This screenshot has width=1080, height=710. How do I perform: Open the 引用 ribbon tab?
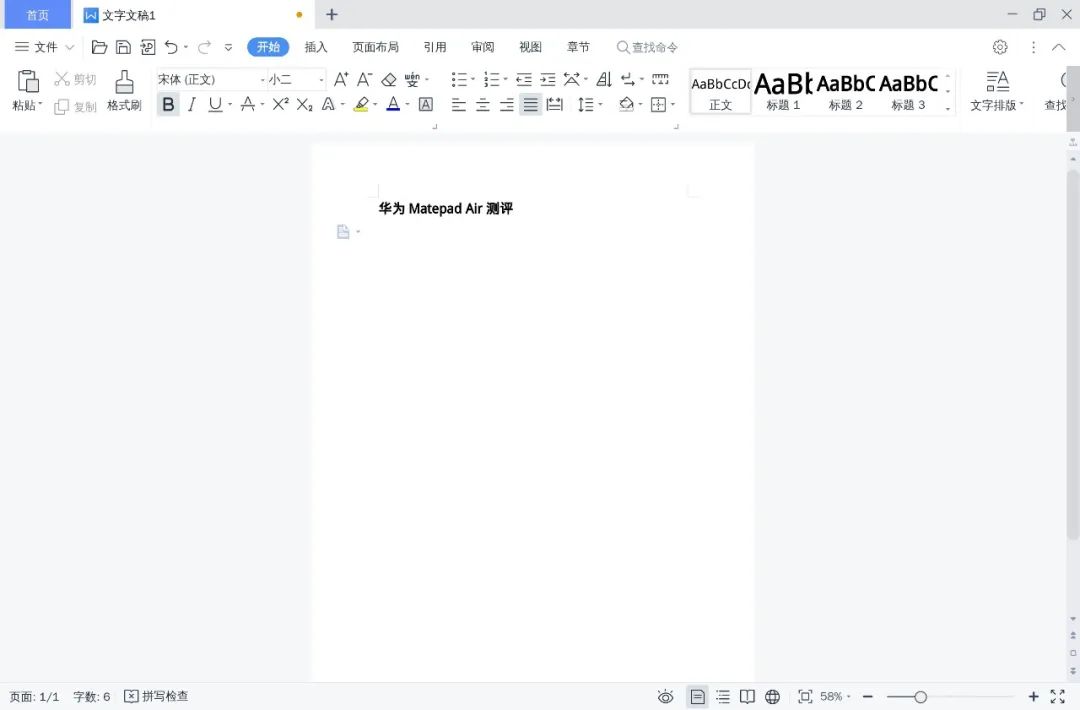[435, 47]
